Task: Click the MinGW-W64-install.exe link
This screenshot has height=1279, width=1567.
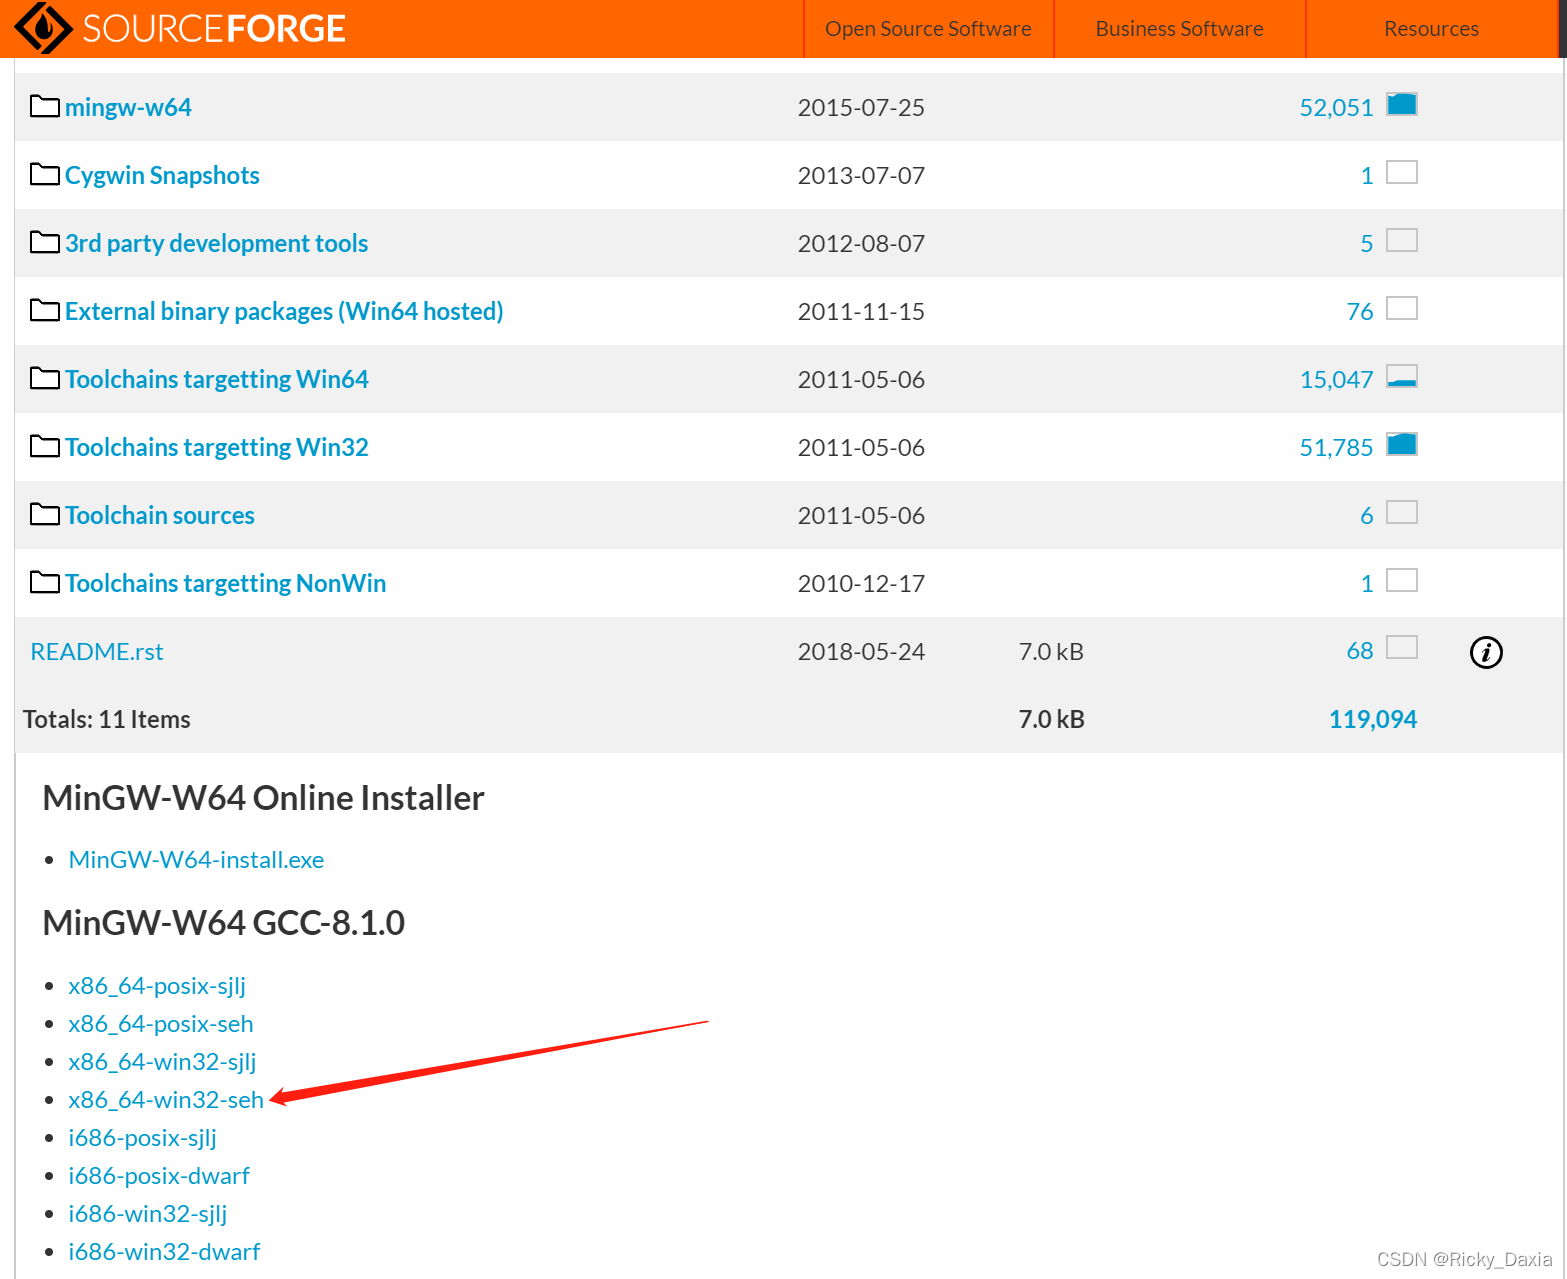Action: tap(196, 860)
